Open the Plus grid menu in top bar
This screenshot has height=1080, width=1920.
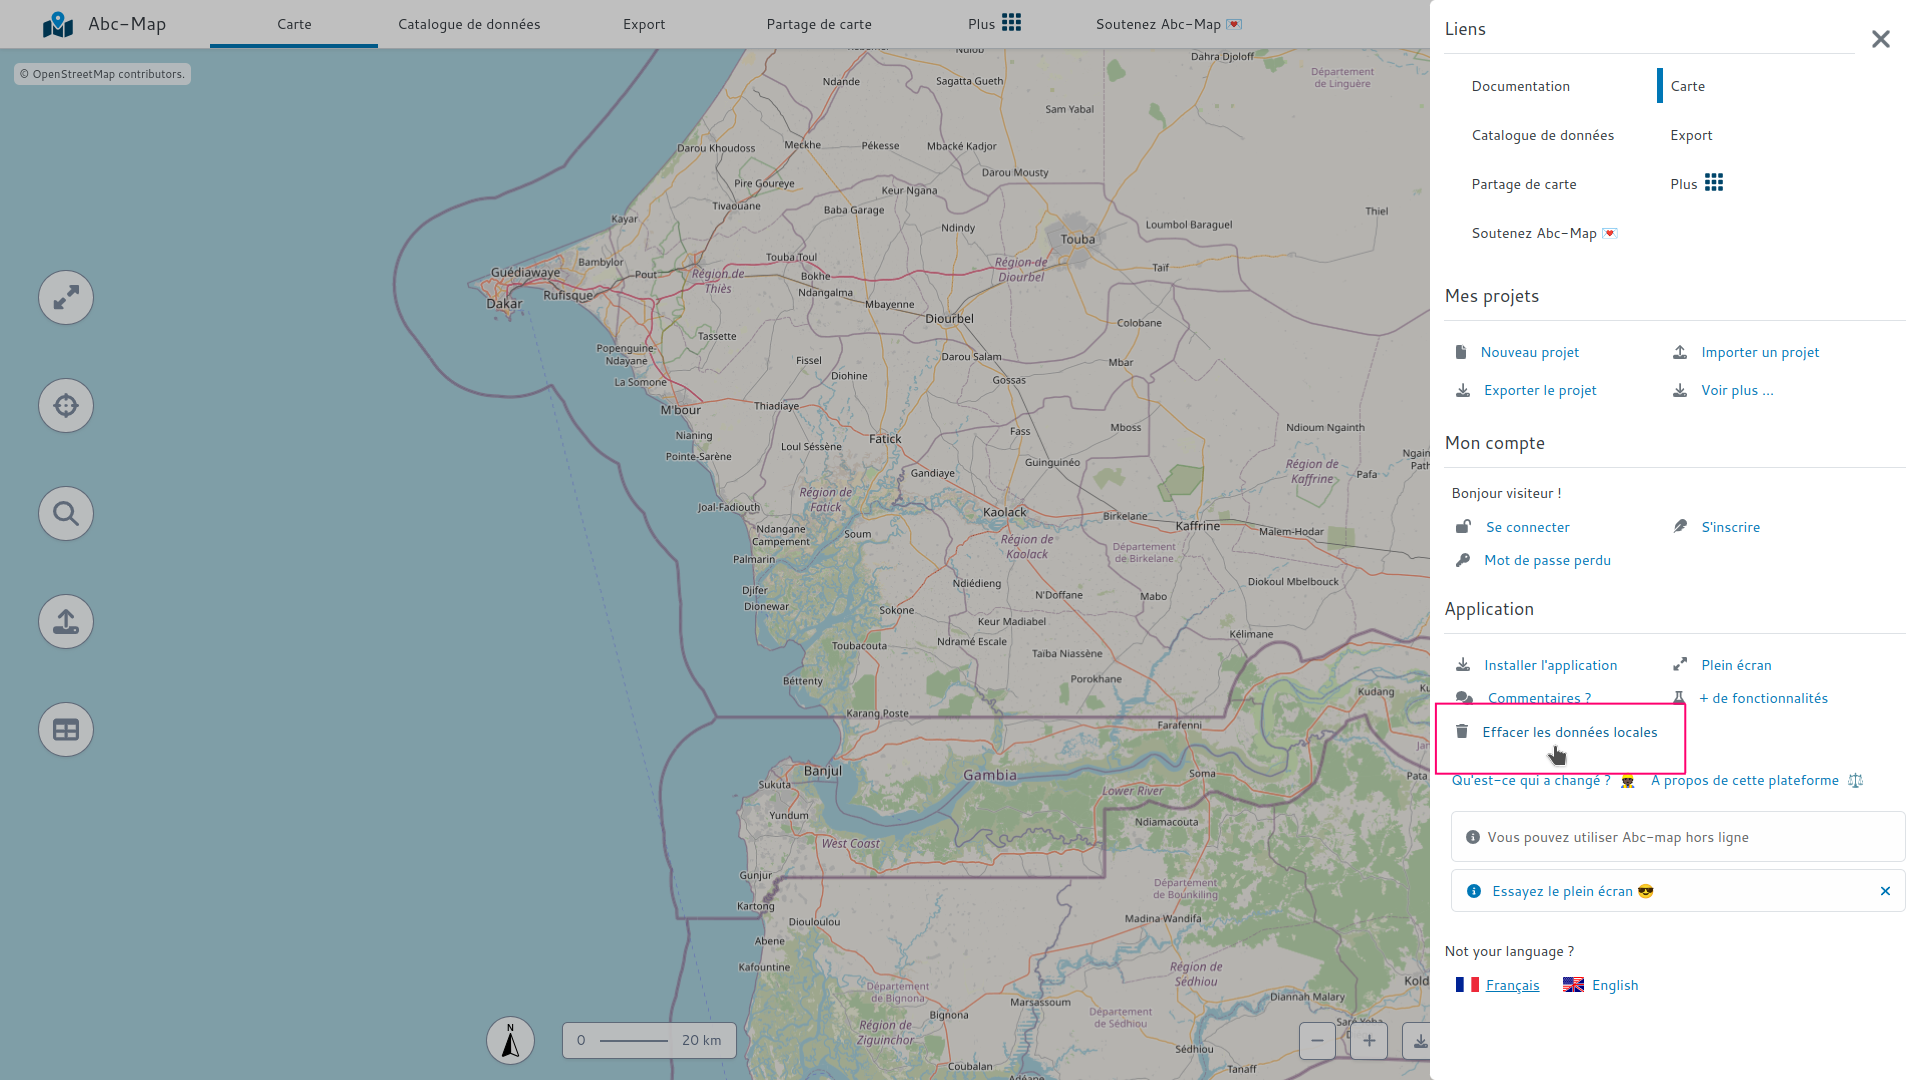click(x=994, y=24)
